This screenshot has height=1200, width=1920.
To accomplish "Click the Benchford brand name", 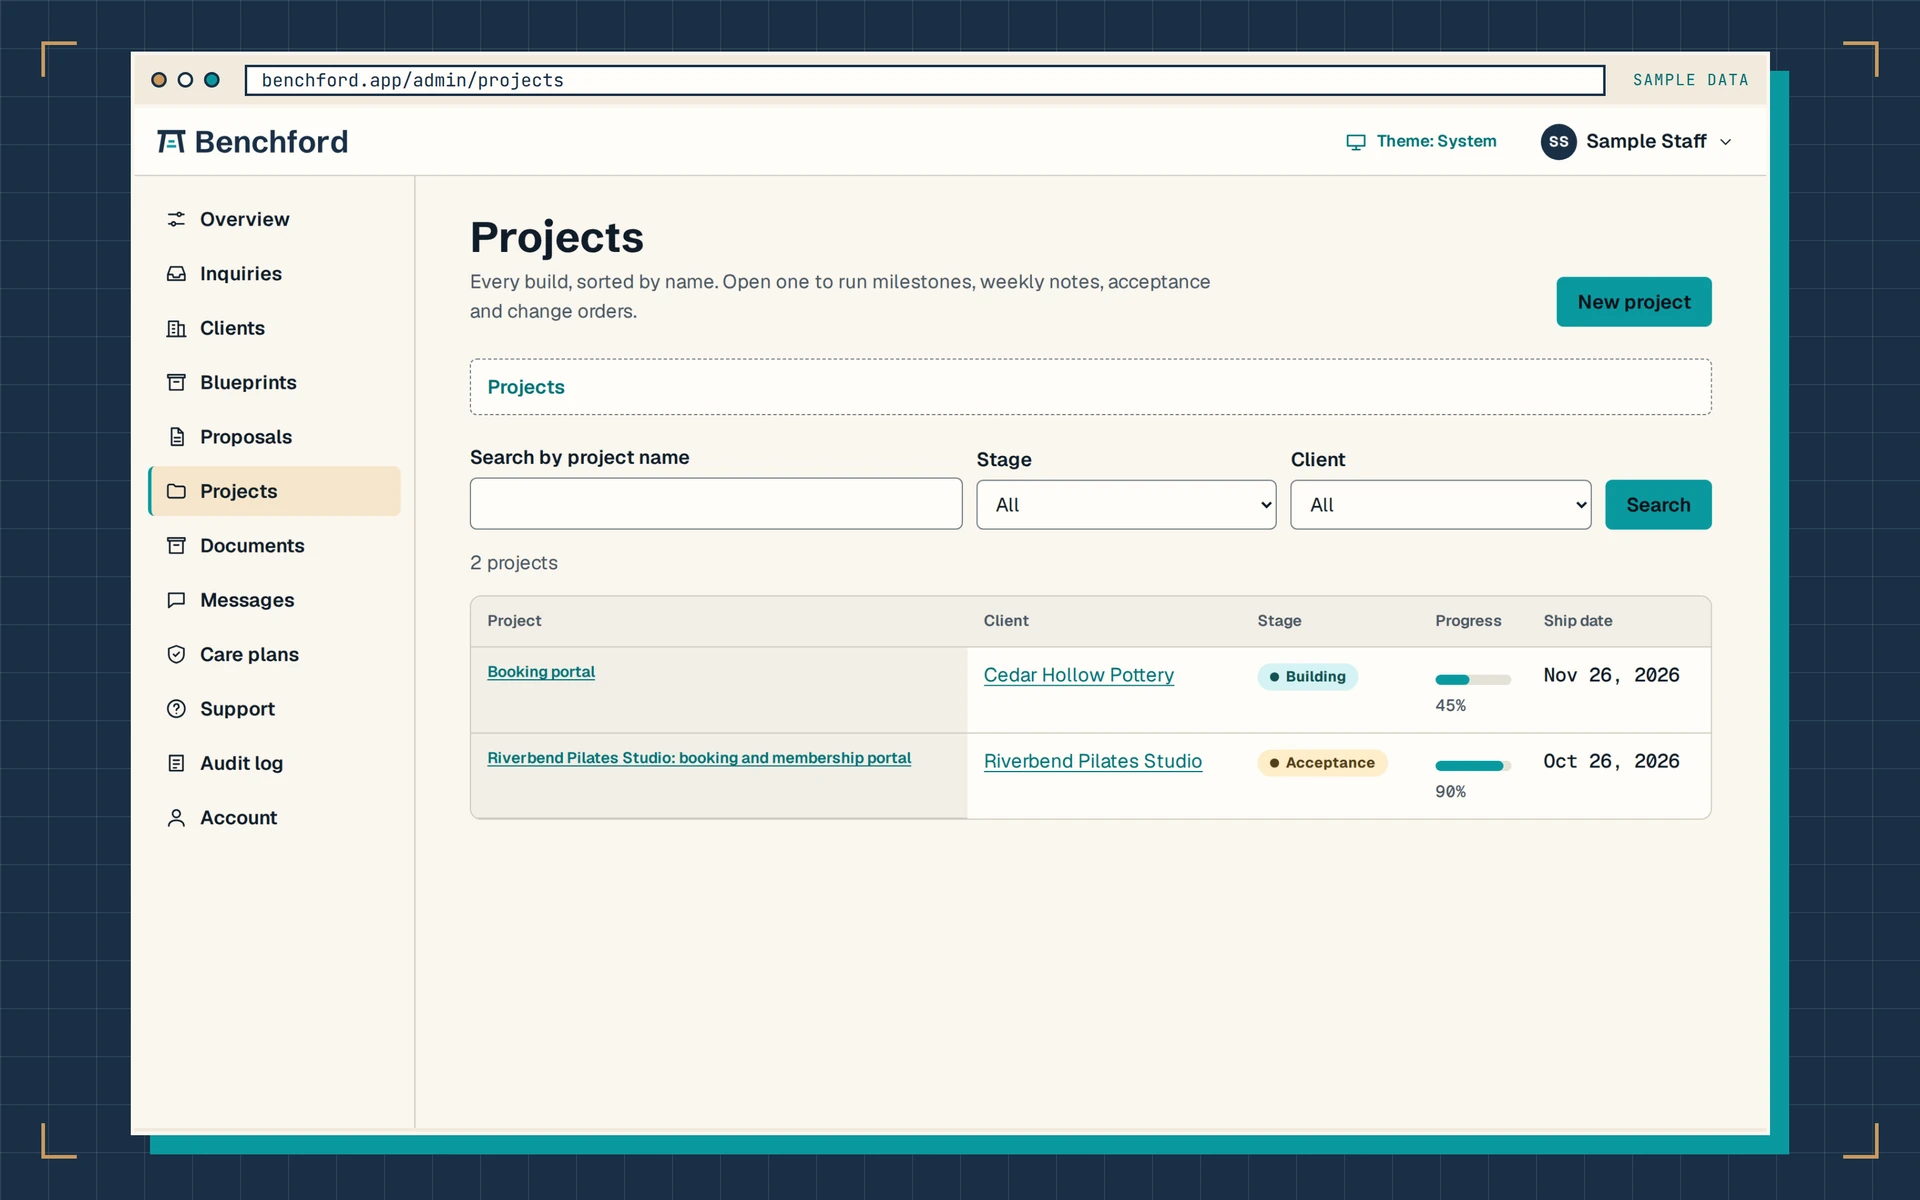I will [271, 142].
